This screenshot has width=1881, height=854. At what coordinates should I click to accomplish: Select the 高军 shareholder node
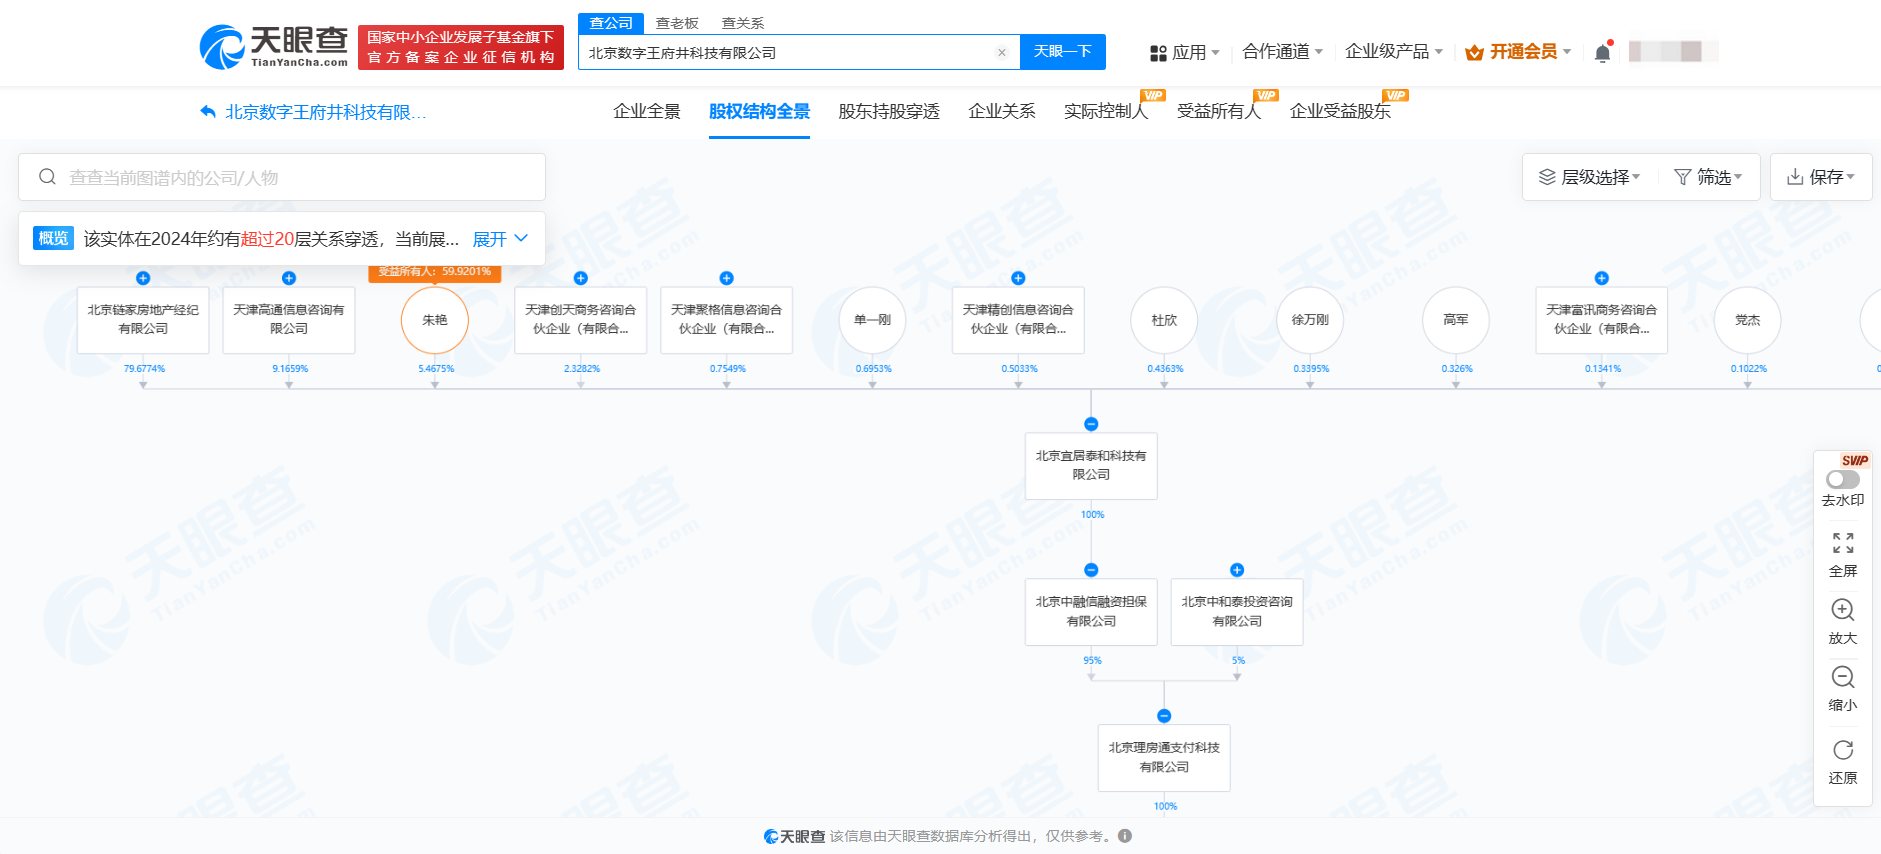[x=1456, y=320]
